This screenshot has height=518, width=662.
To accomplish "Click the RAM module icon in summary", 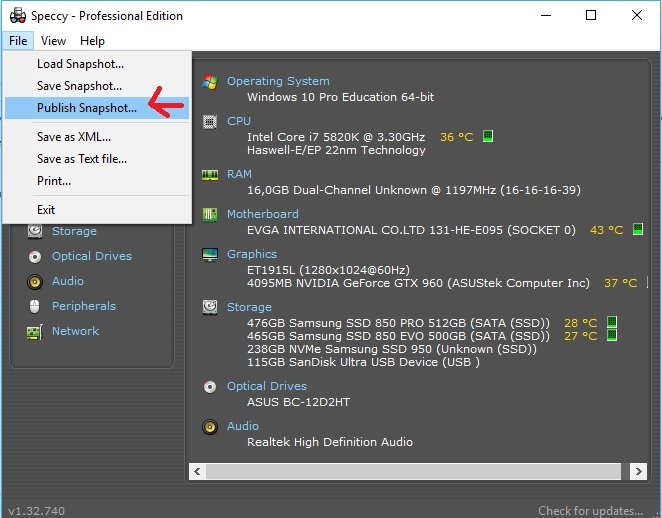I will click(210, 174).
